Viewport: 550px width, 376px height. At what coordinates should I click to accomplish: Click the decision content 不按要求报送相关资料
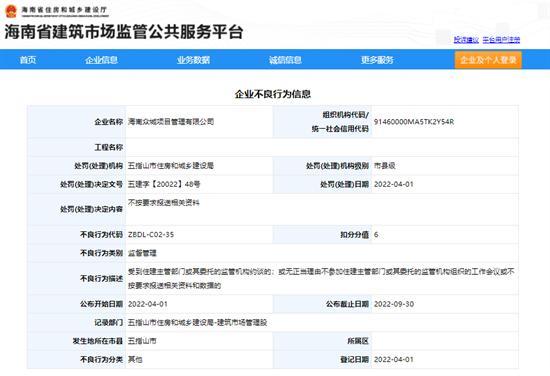pos(164,203)
